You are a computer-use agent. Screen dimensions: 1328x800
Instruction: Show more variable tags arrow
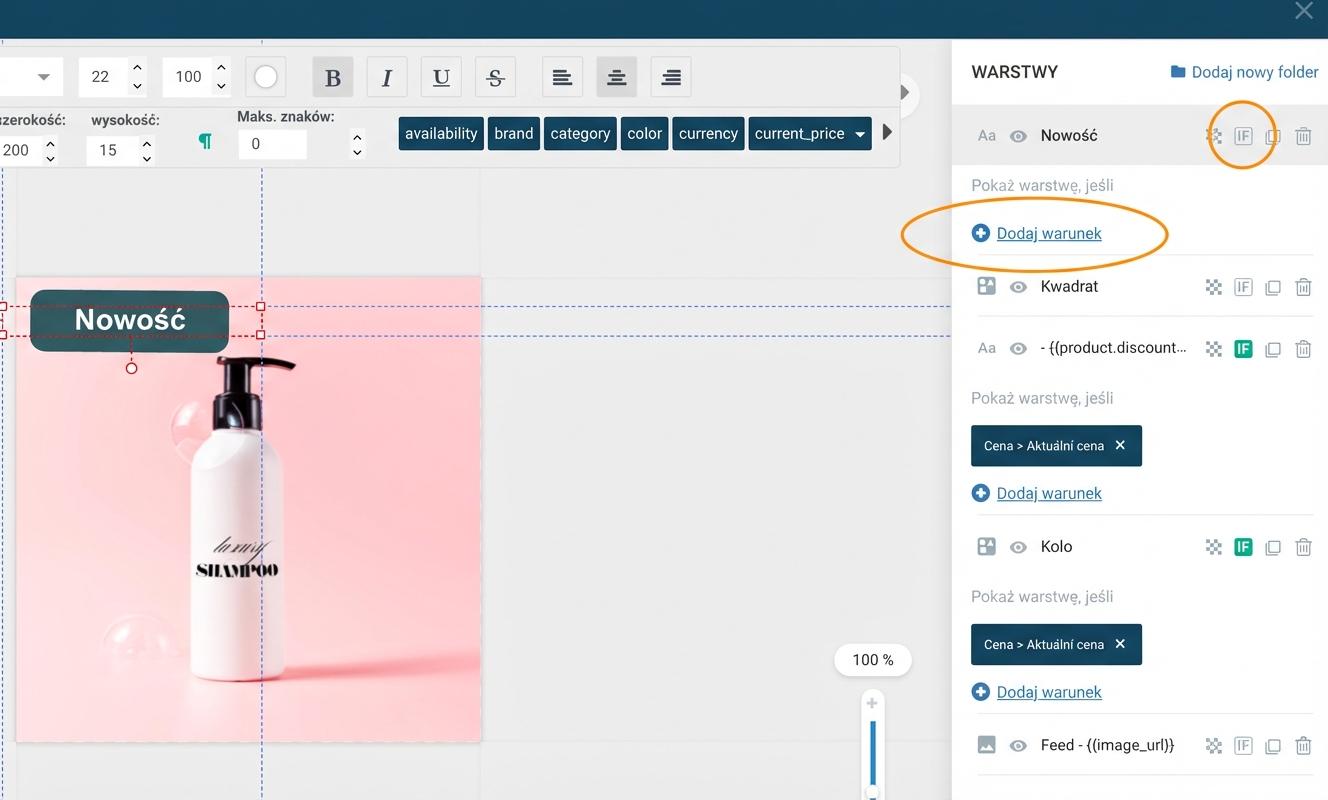[887, 132]
